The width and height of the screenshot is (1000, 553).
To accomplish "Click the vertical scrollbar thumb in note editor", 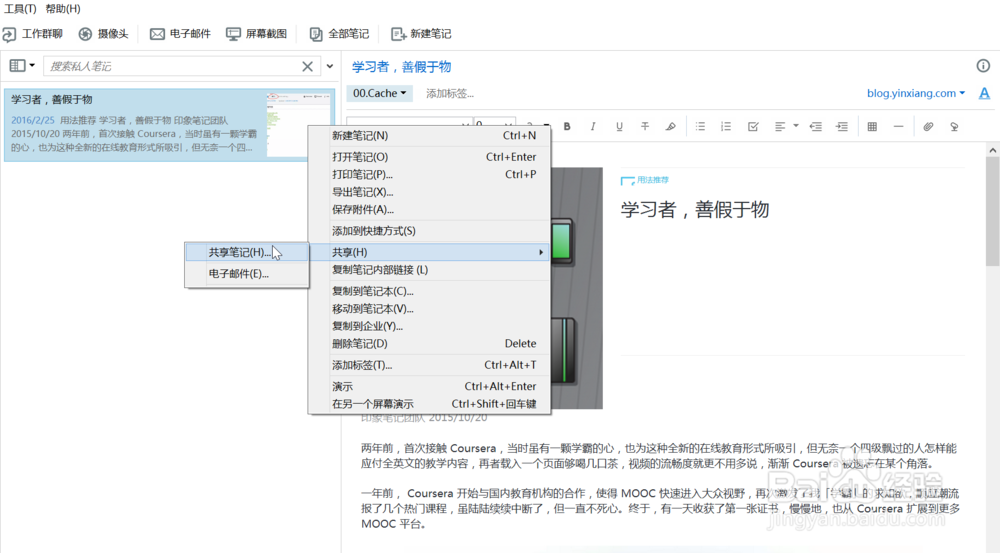I will [992, 212].
